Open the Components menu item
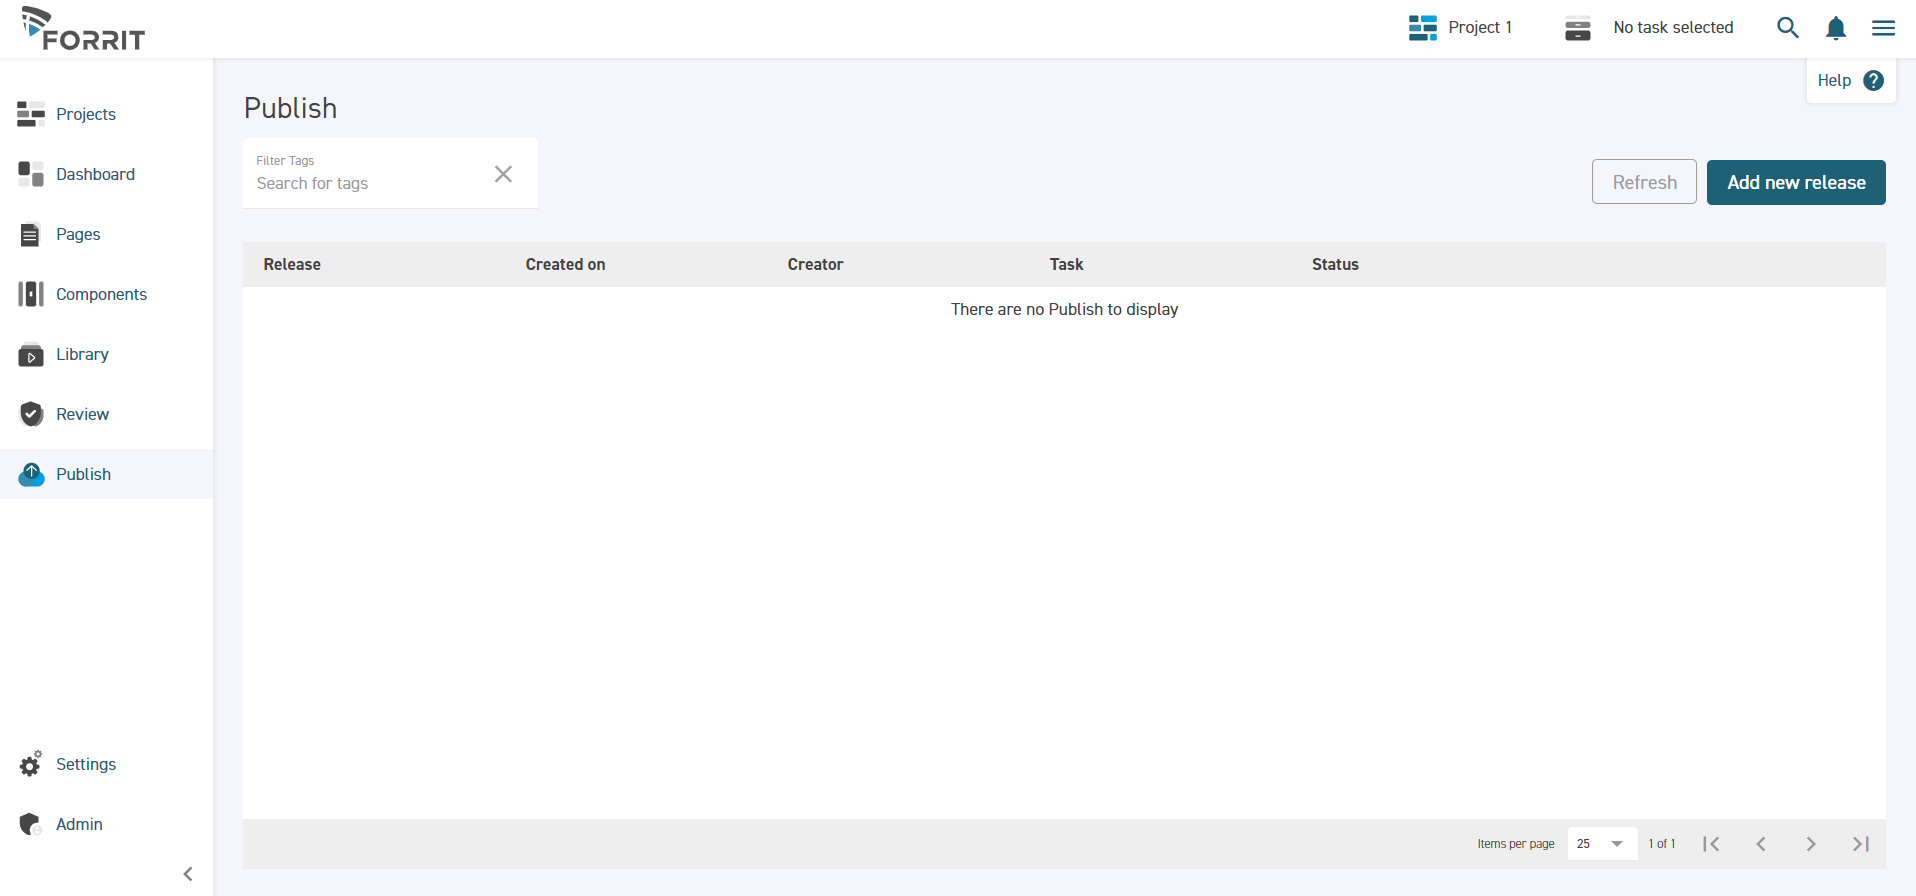This screenshot has height=896, width=1916. (107, 294)
